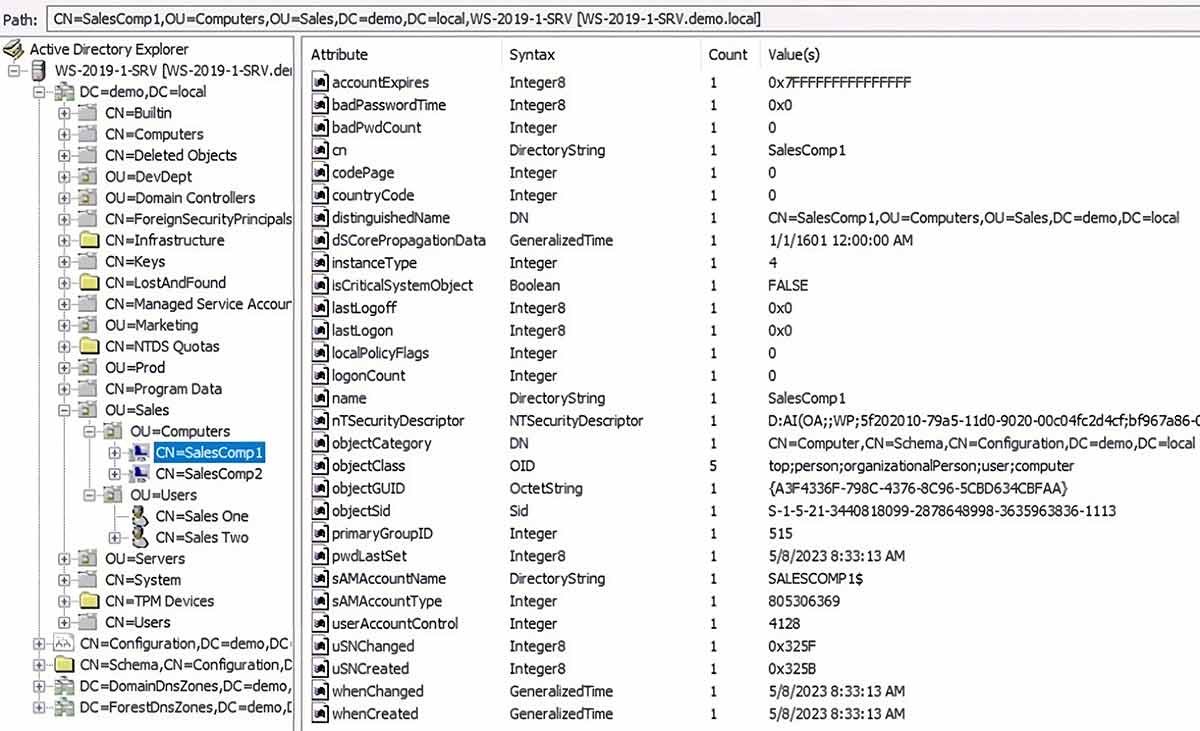
Task: Select the CN=NTDS Quotas tree item
Action: pos(162,346)
